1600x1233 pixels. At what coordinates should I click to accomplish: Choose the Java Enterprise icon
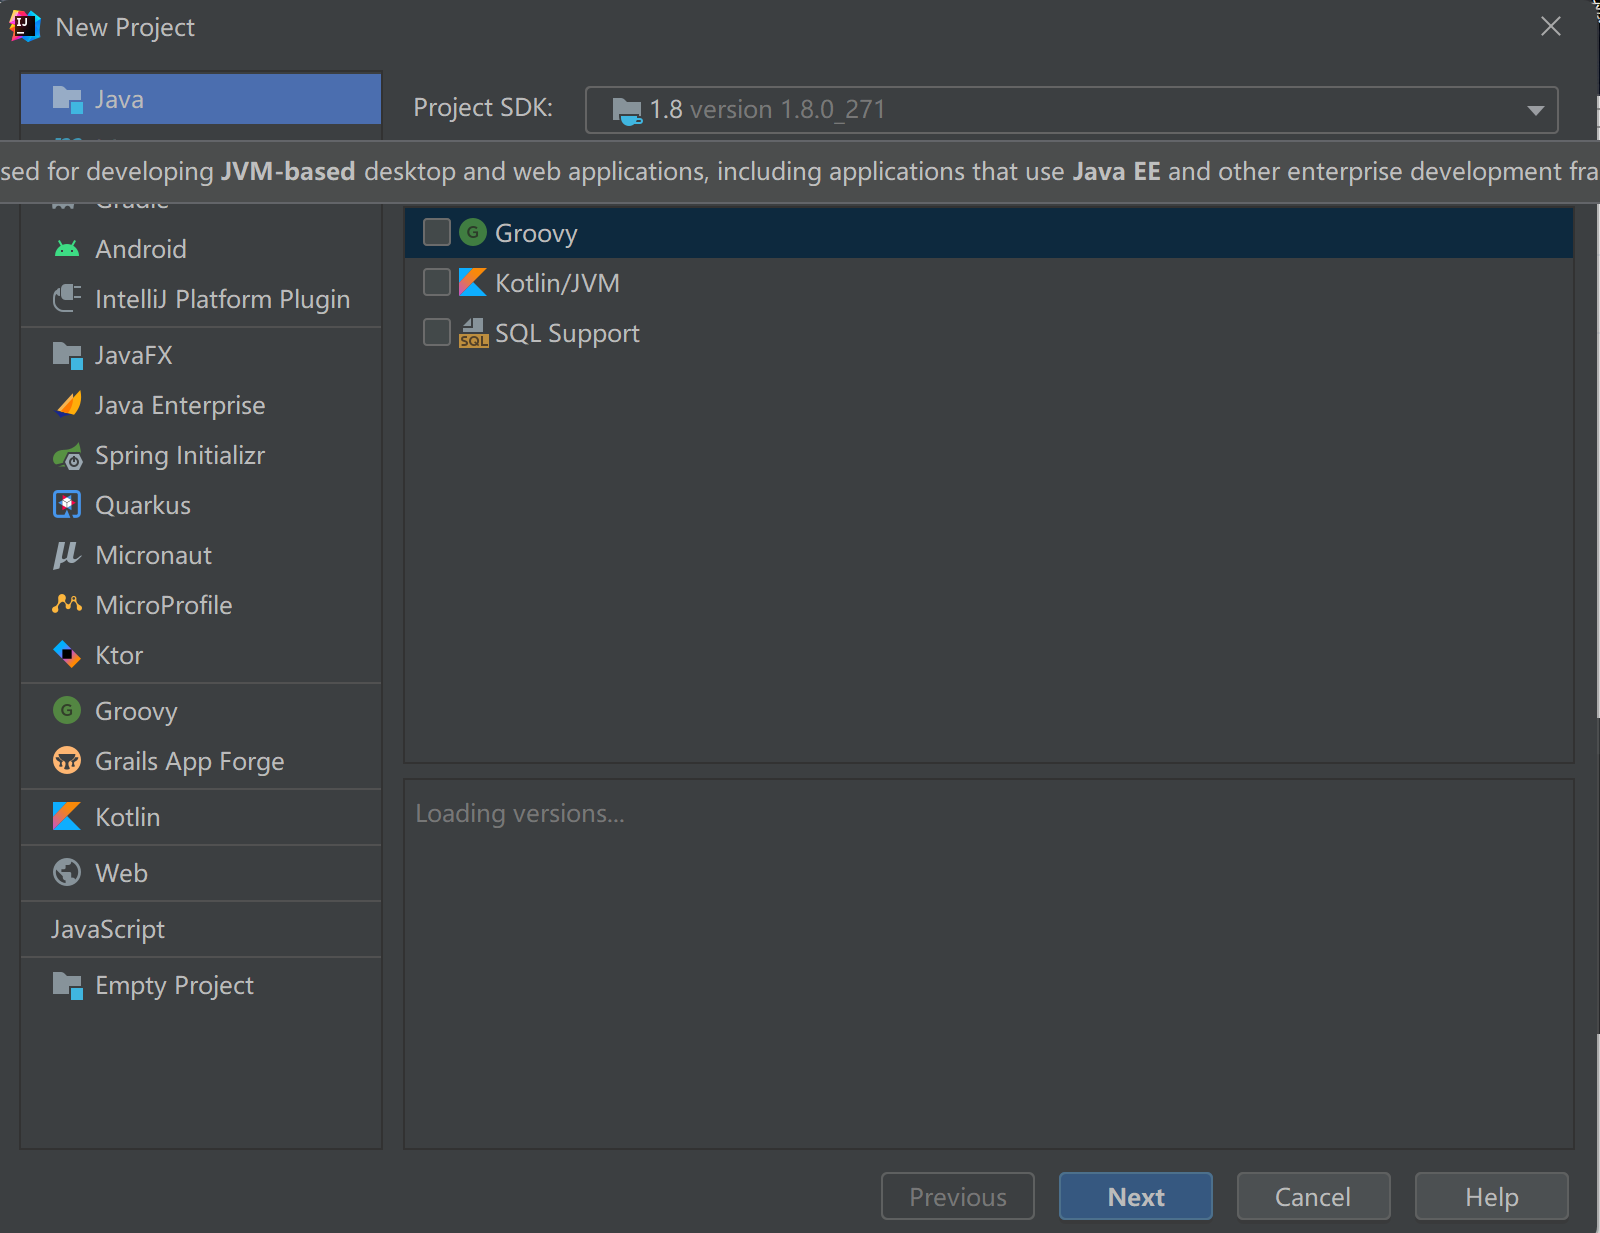coord(68,405)
